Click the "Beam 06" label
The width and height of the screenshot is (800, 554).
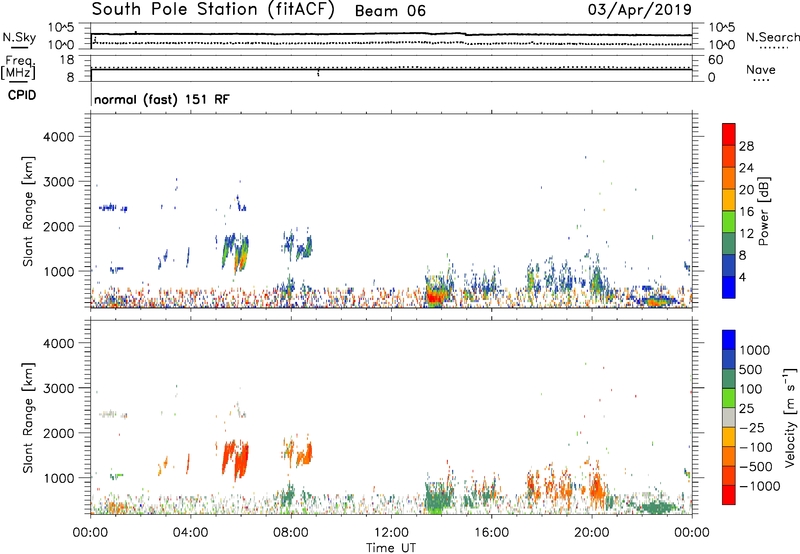390,11
